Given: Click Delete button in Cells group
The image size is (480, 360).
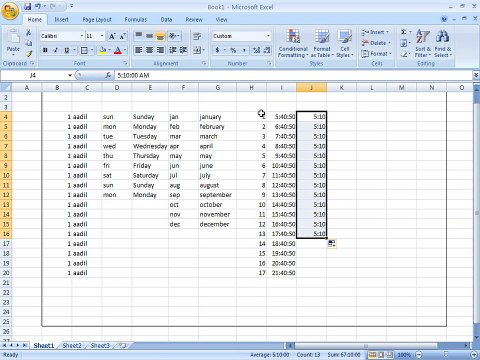Looking at the screenshot, I should 376,43.
